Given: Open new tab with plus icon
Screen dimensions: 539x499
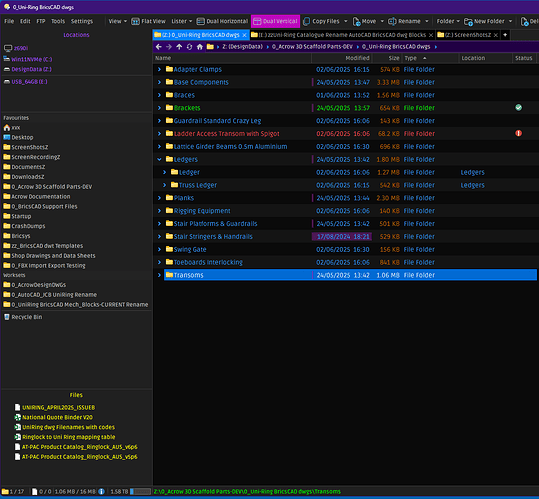Looking at the screenshot, I should pos(505,35).
